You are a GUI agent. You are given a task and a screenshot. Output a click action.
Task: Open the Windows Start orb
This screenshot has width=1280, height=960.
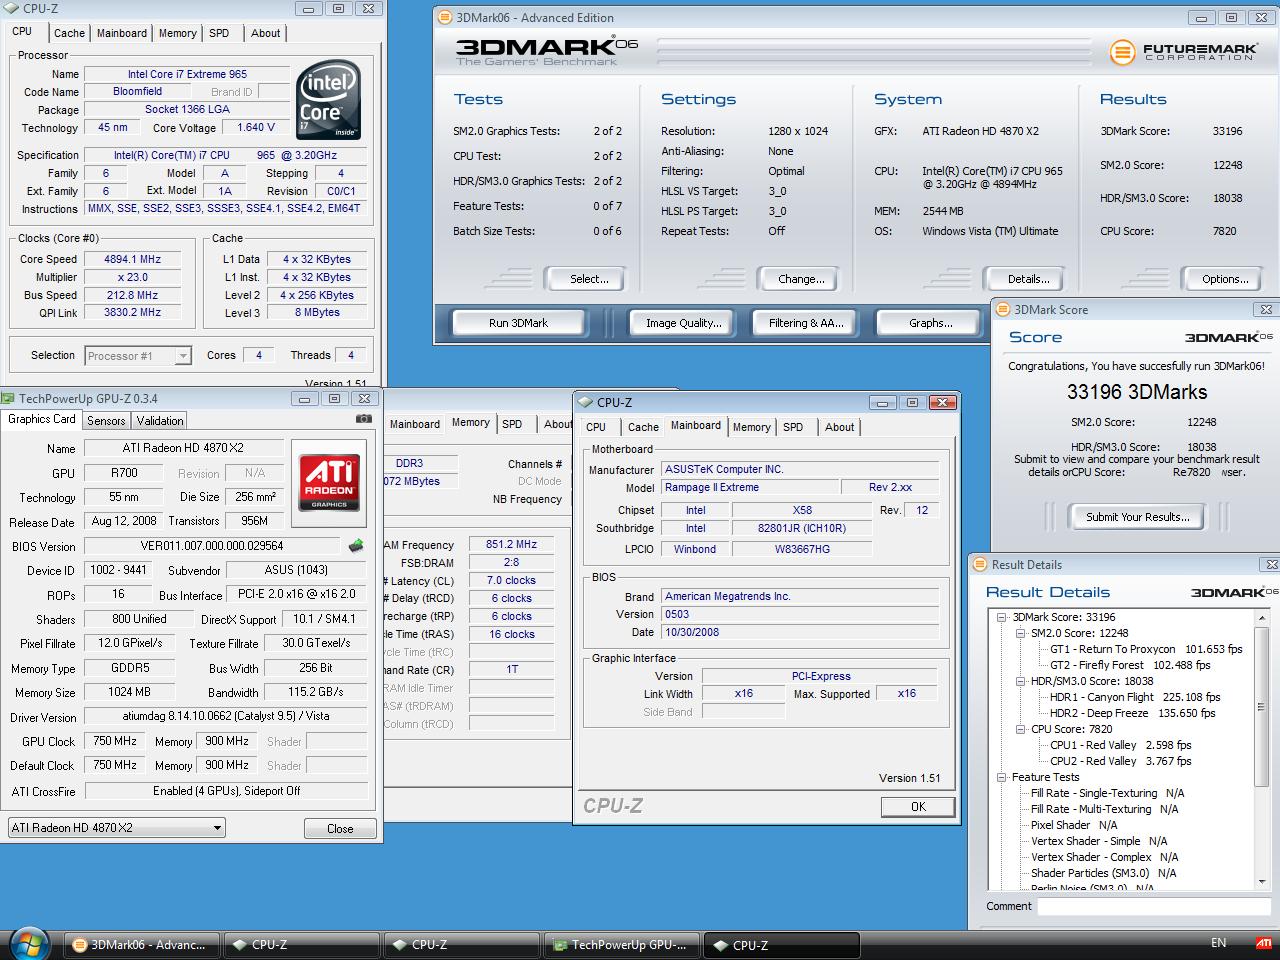(x=29, y=943)
